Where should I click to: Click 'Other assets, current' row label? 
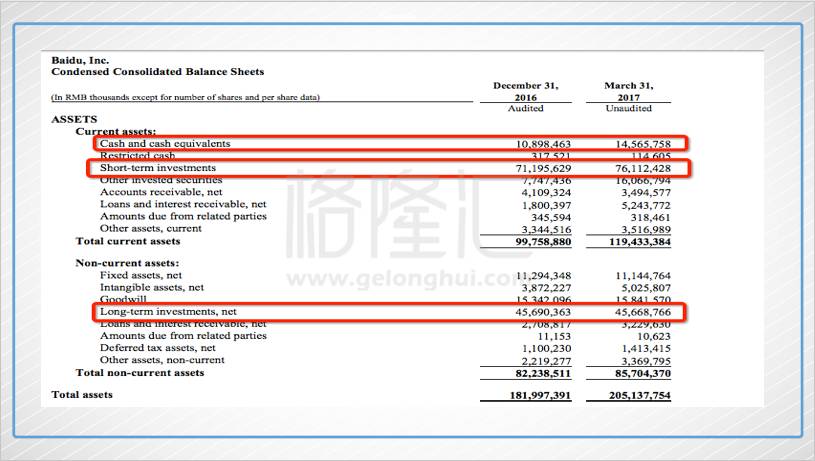click(151, 229)
